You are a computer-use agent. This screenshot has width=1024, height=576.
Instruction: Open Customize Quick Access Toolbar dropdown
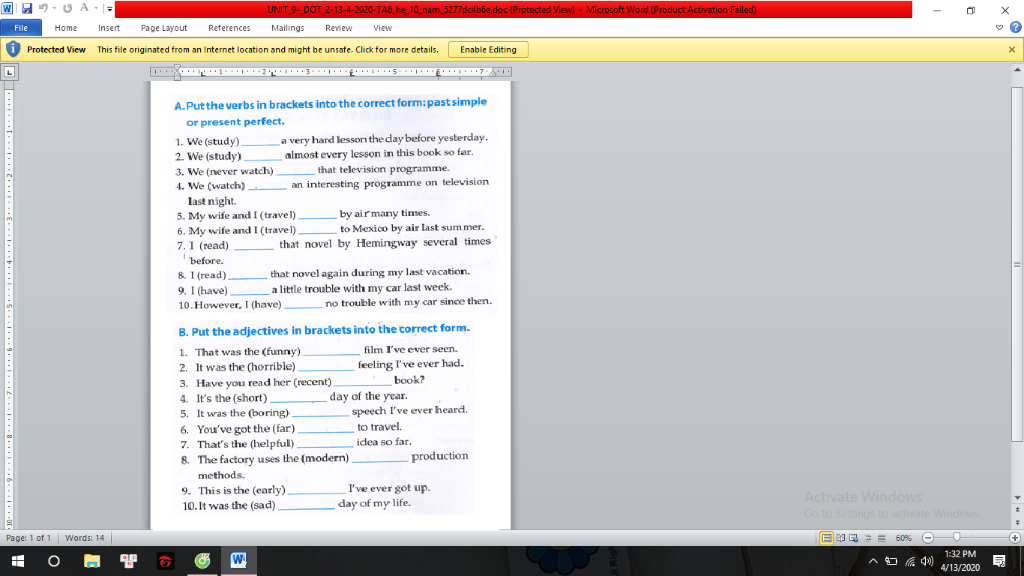[x=109, y=9]
